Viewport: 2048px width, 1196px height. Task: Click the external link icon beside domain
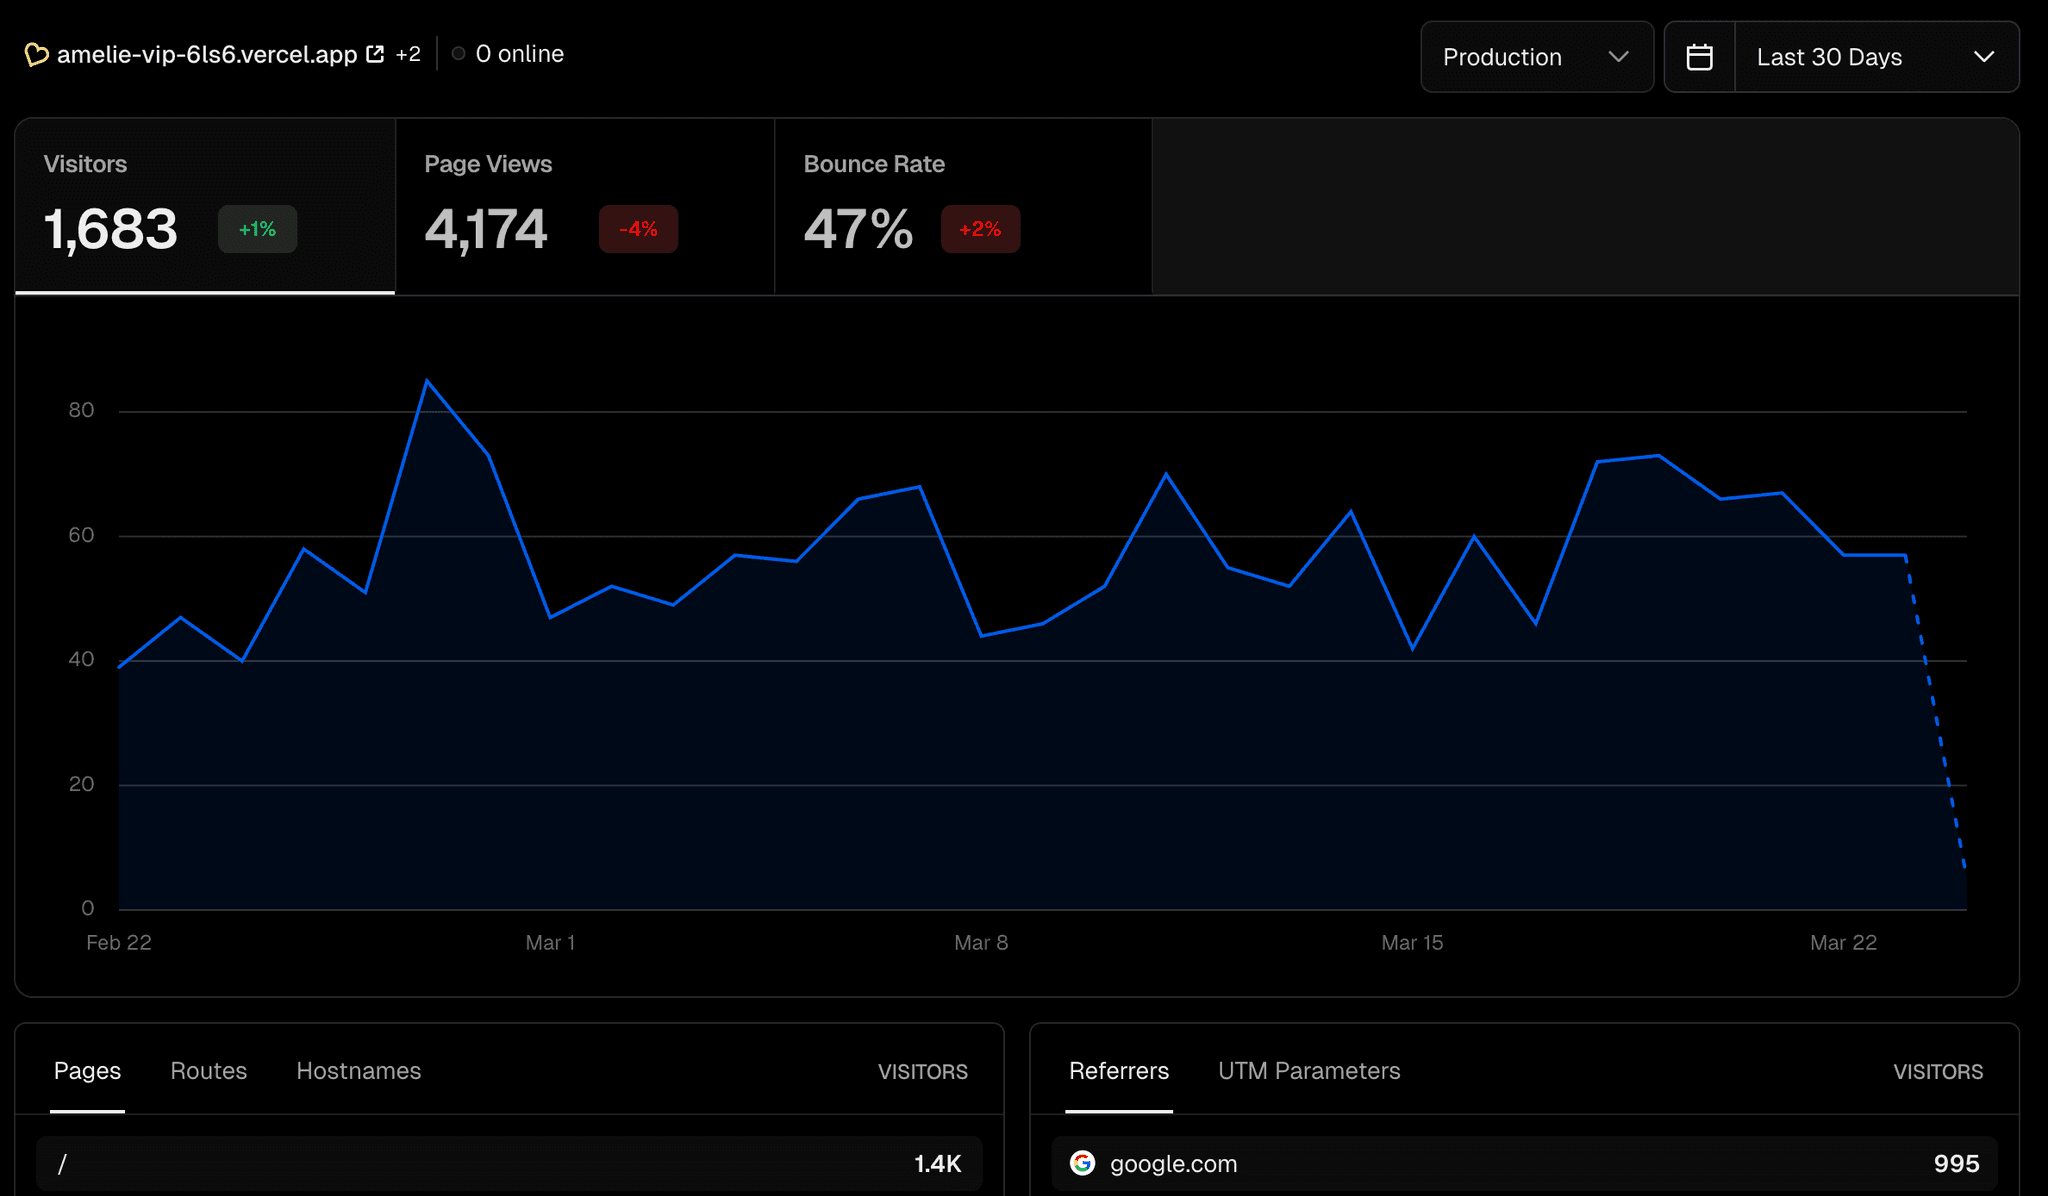pyautogui.click(x=375, y=54)
